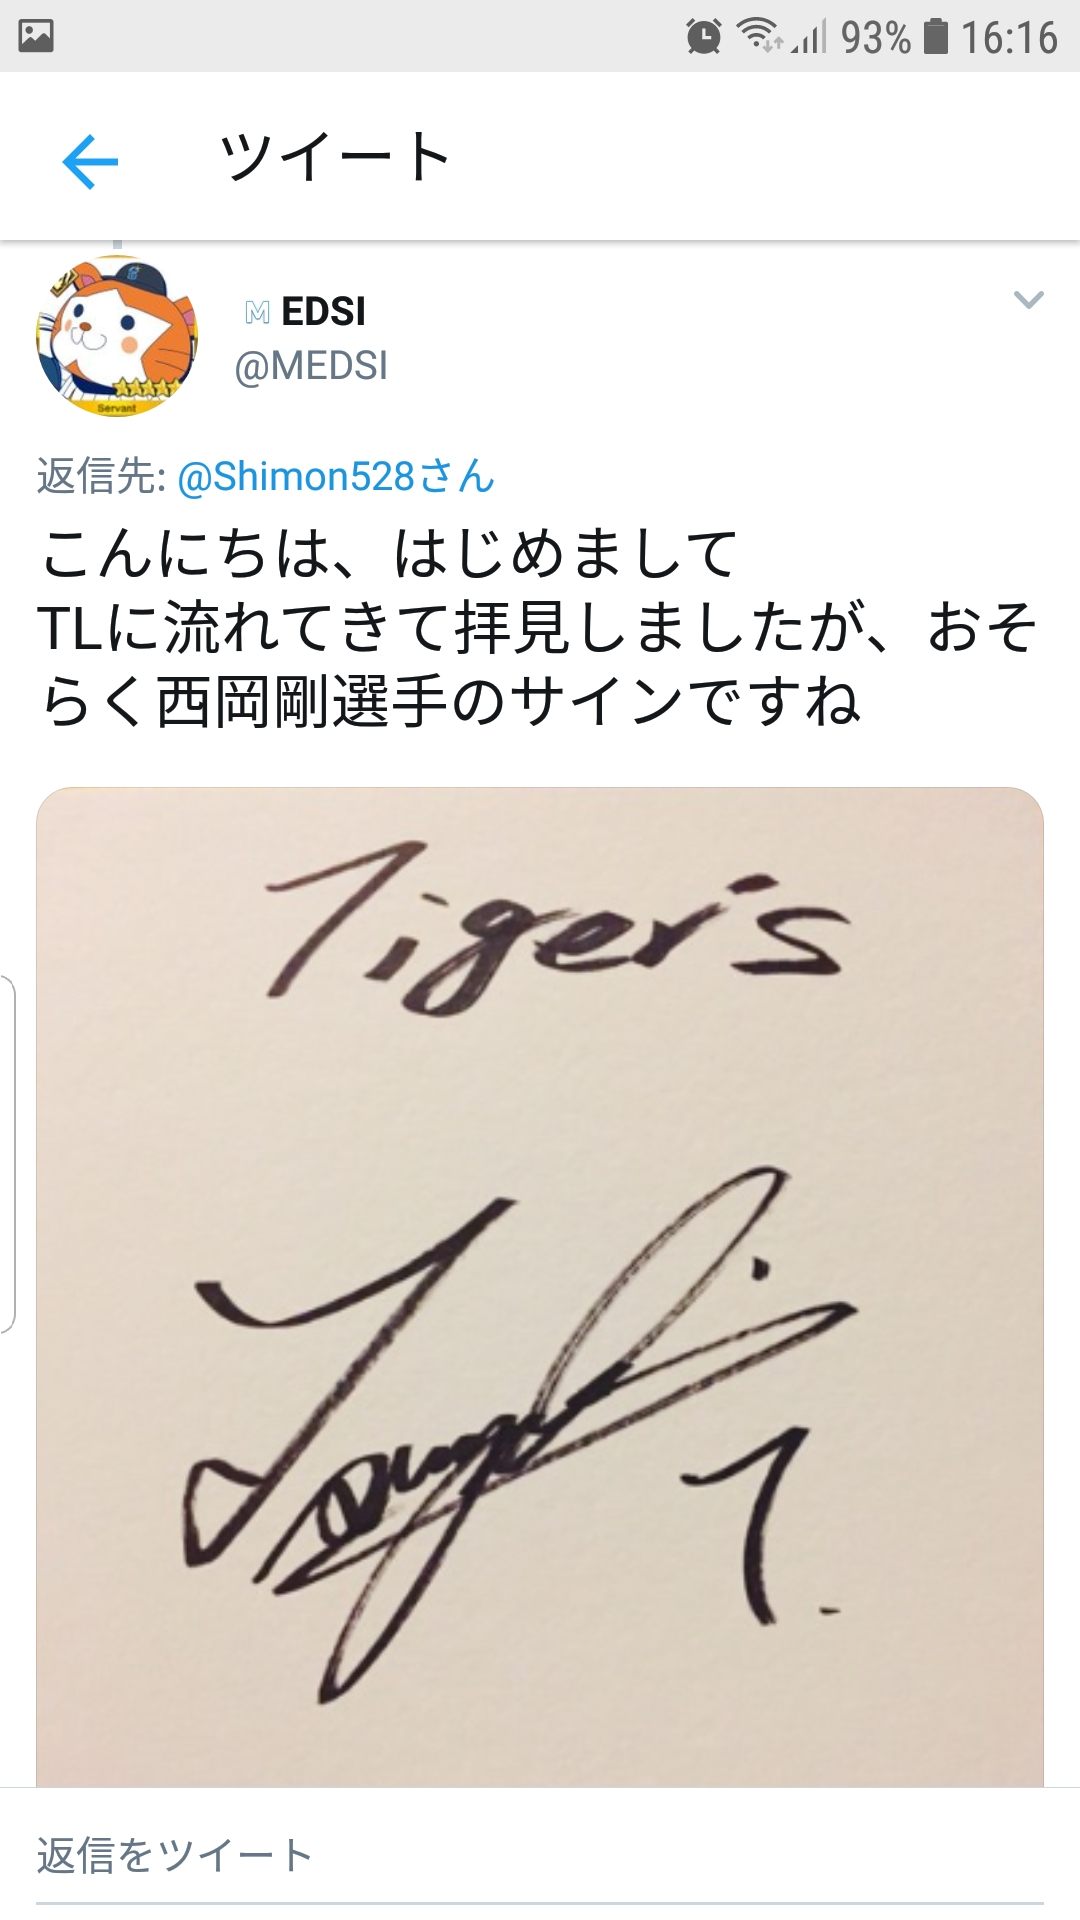Open the tweet options chevron menu
Screen dimensions: 1080x1920
(x=1028, y=299)
